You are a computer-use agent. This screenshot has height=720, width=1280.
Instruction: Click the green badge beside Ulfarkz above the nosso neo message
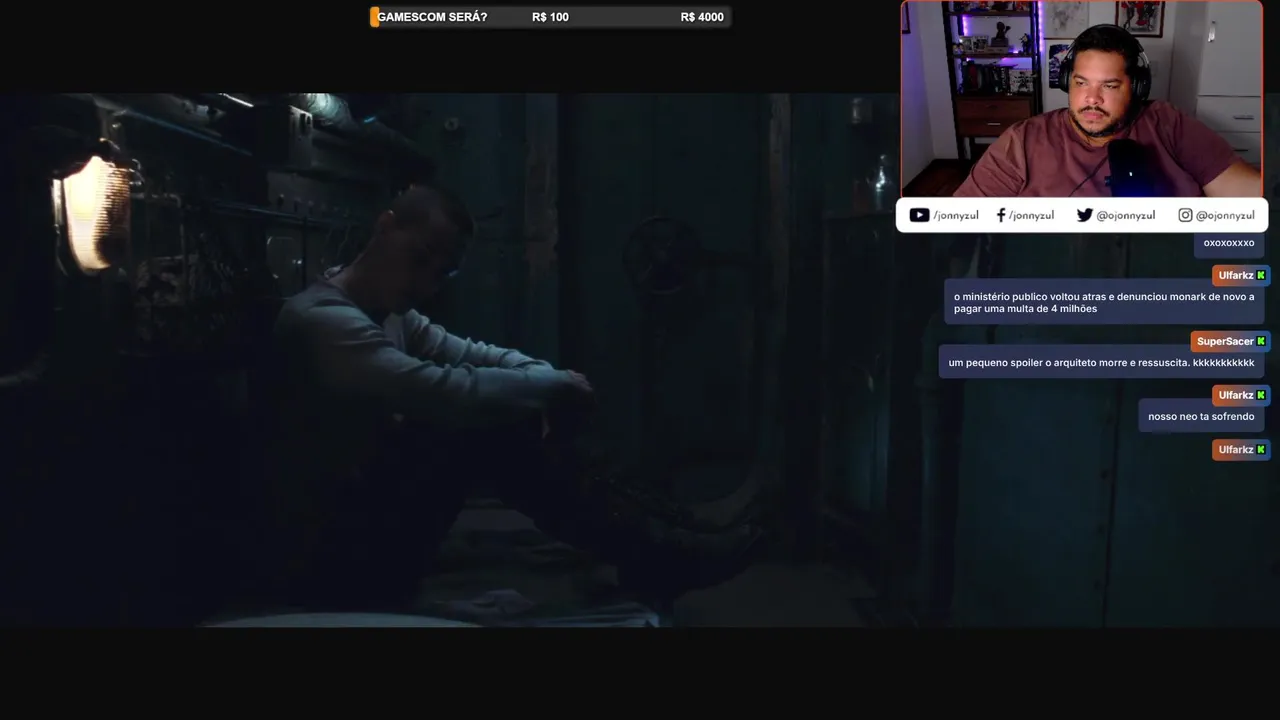coord(1261,395)
